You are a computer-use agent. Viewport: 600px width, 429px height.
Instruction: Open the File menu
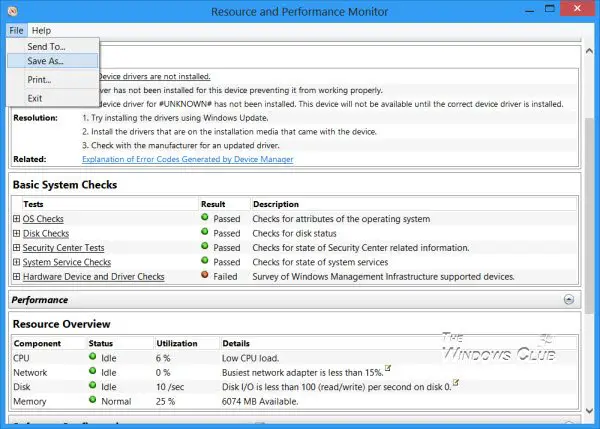(16, 30)
